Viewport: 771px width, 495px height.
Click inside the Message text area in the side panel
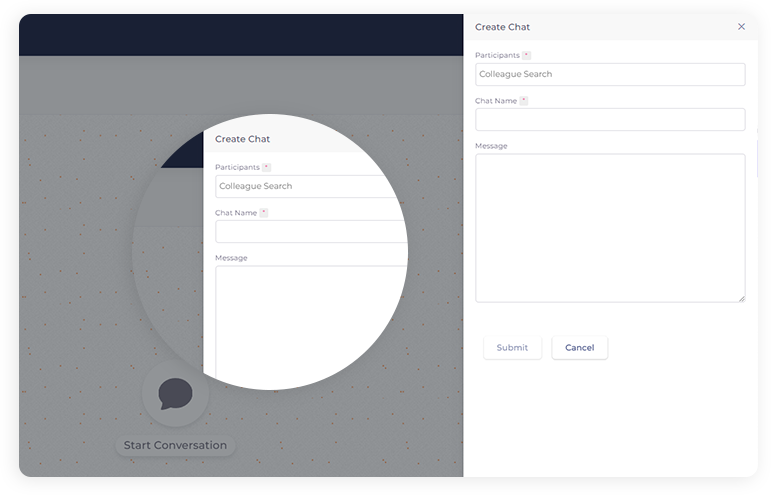pyautogui.click(x=610, y=227)
